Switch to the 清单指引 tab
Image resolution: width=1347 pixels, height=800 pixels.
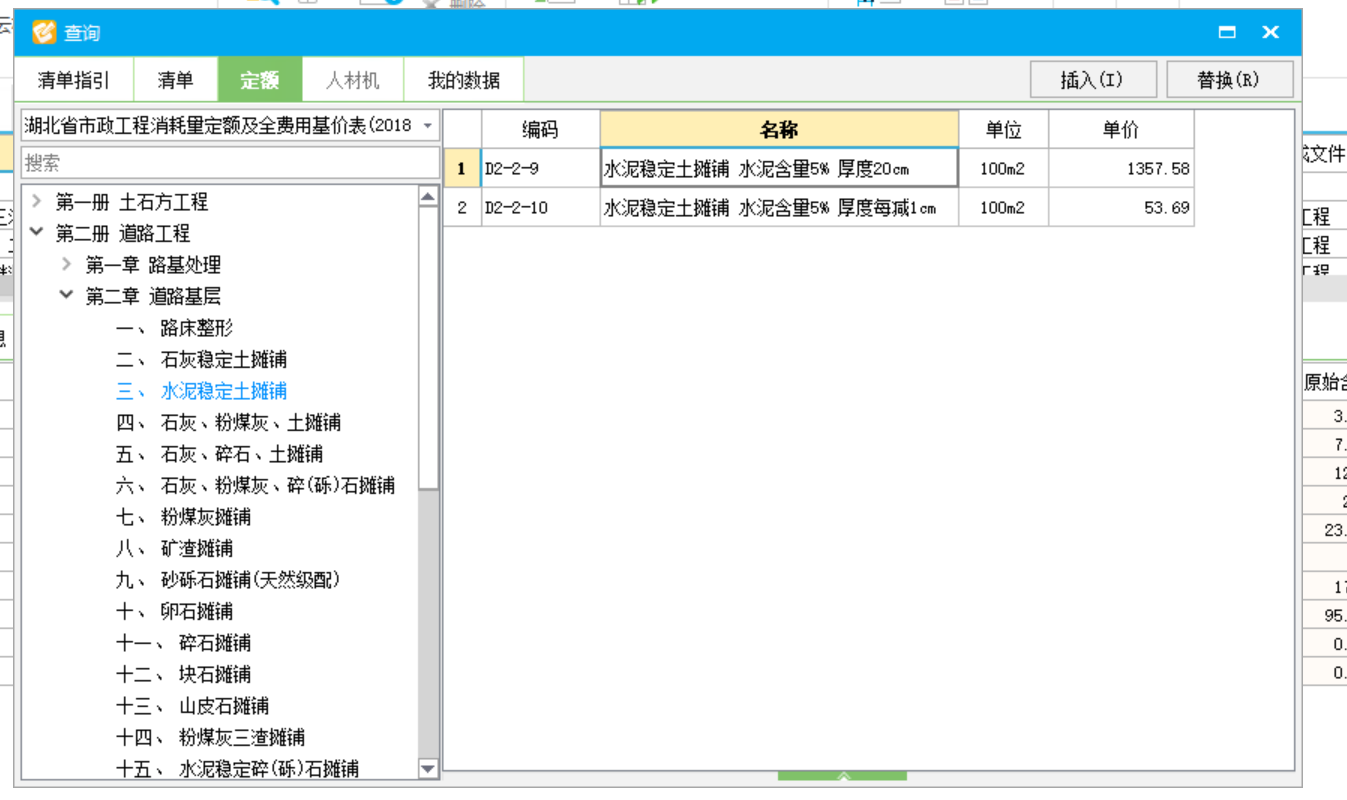click(73, 80)
